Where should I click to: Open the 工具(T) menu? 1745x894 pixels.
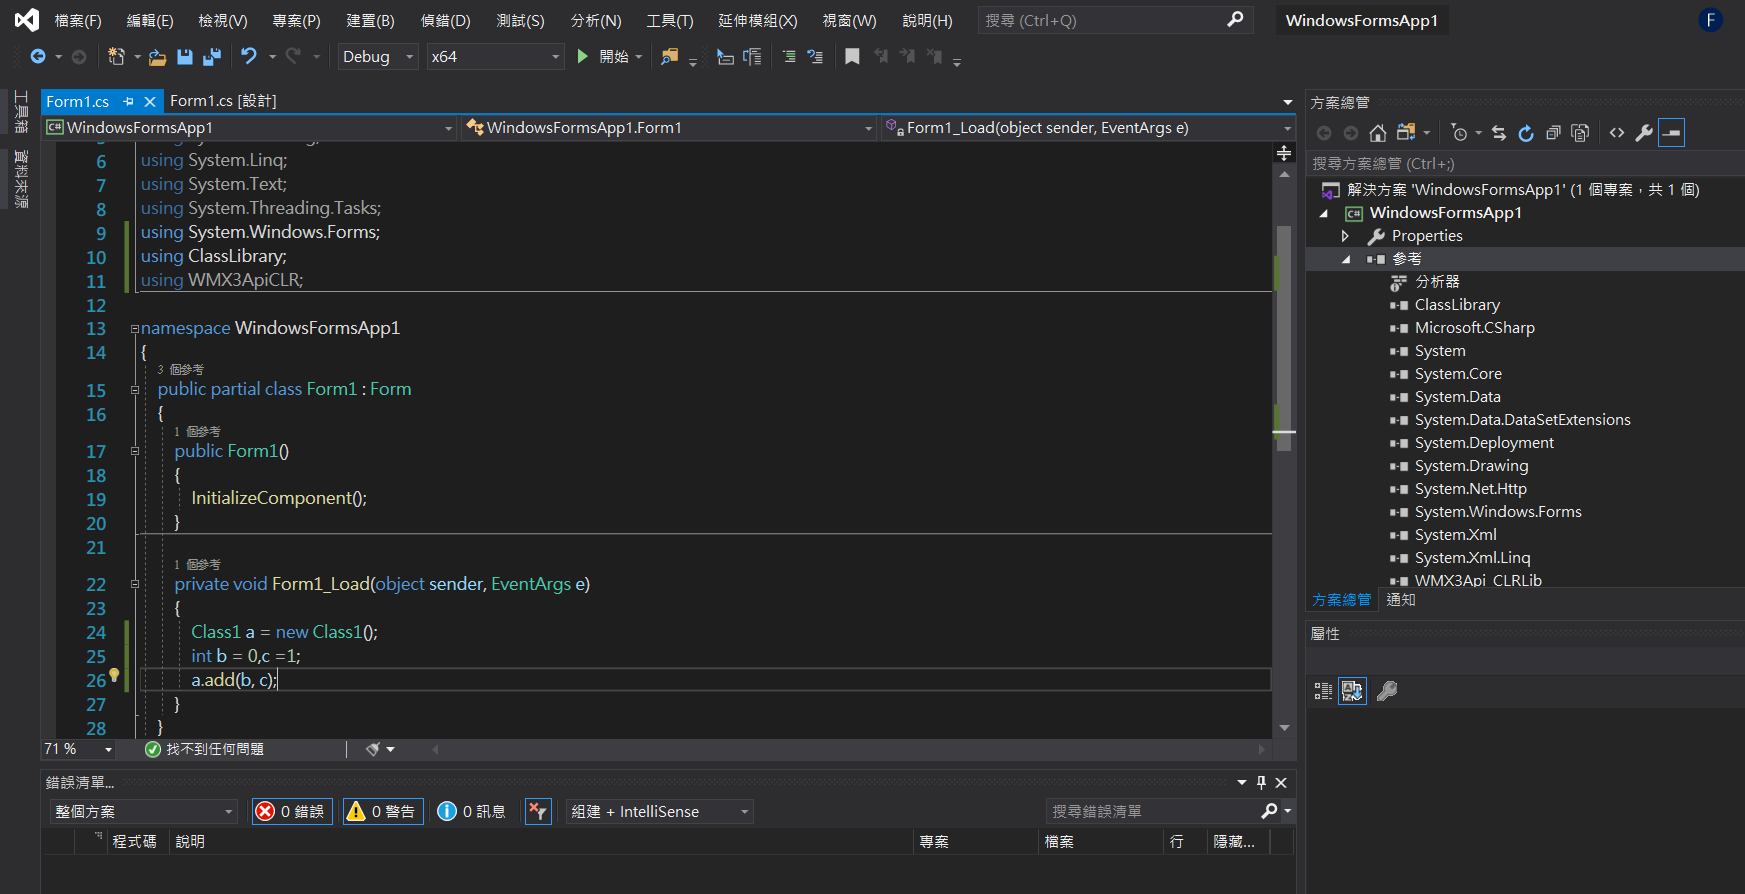669,21
